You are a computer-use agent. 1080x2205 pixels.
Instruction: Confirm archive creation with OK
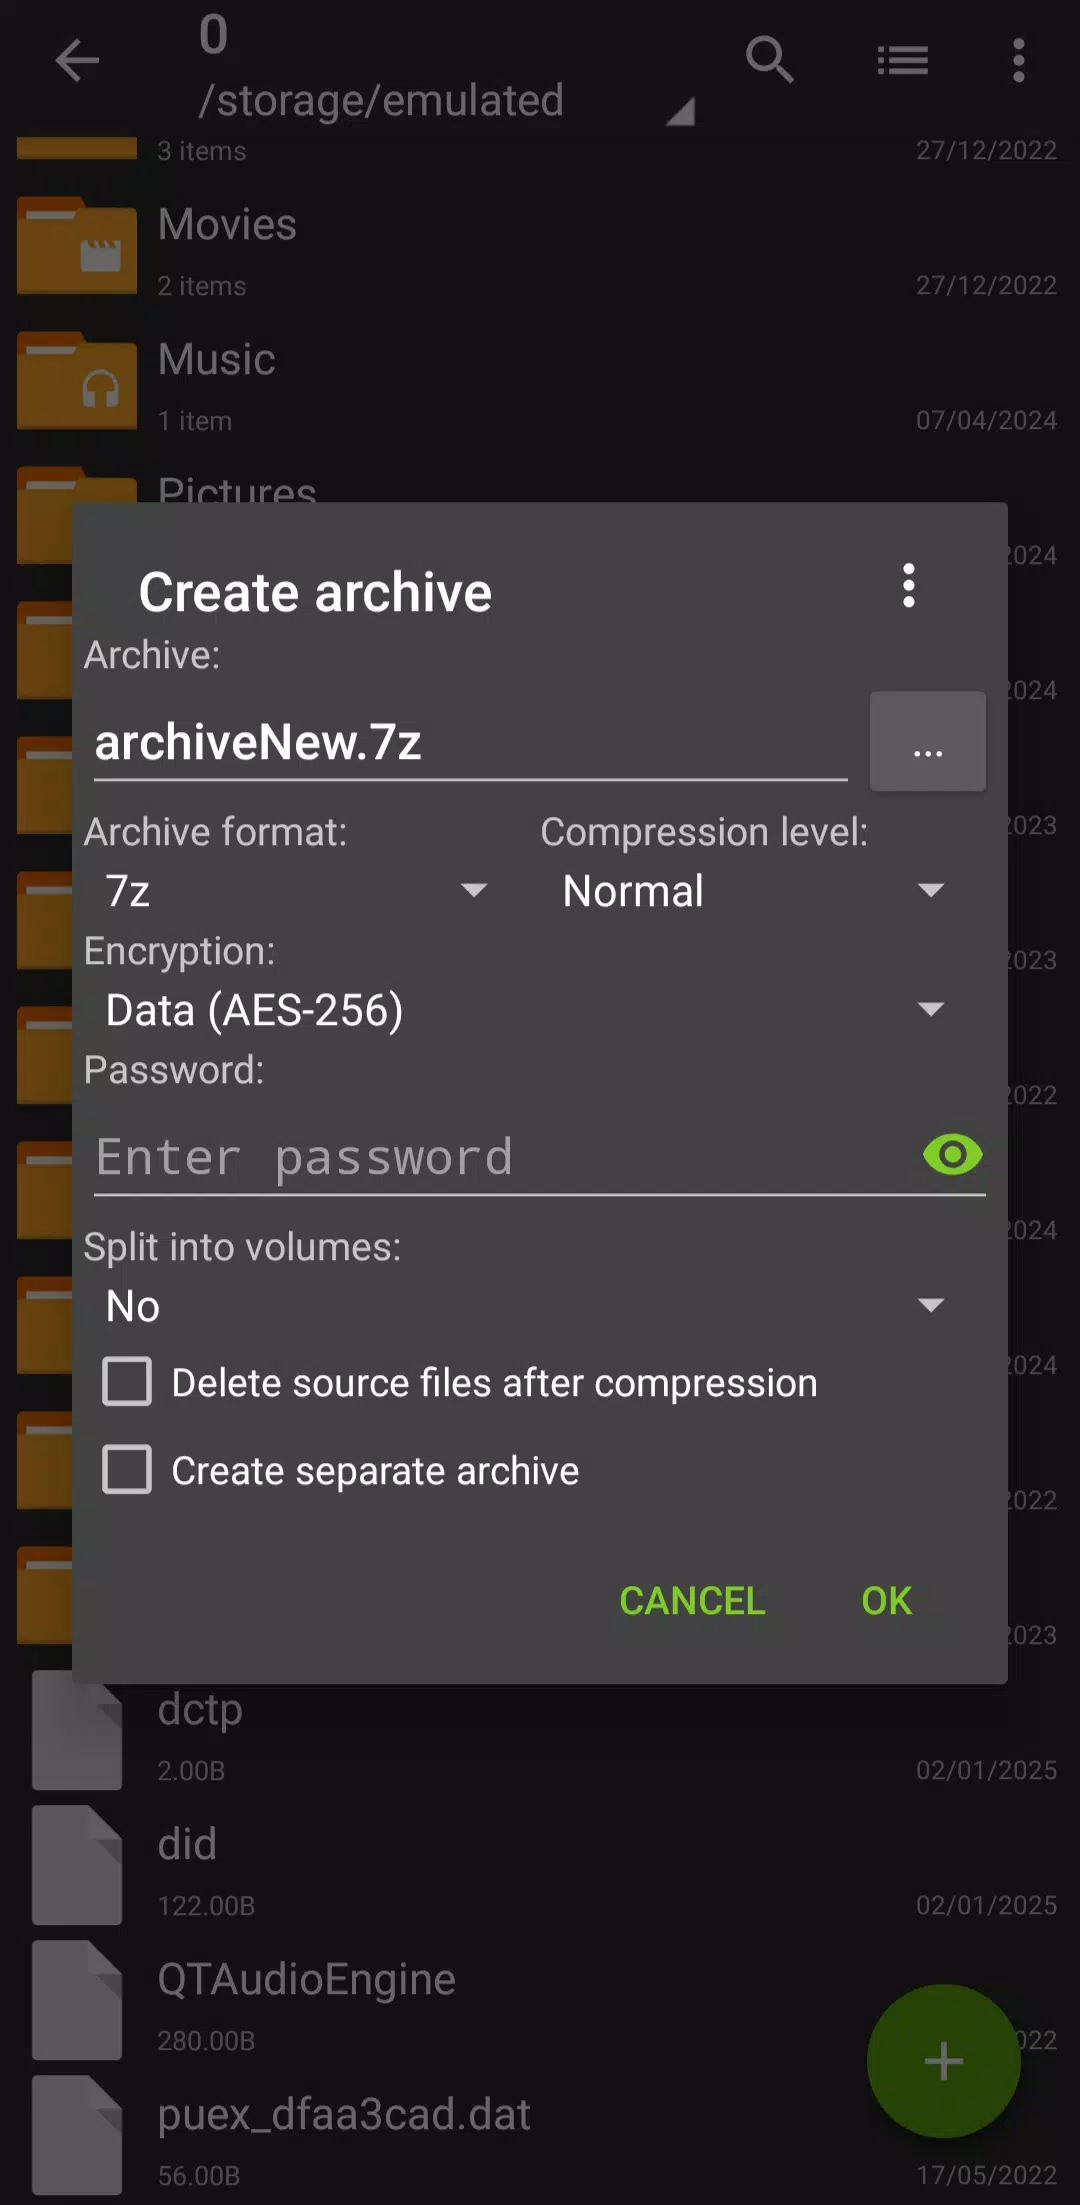[886, 1601]
